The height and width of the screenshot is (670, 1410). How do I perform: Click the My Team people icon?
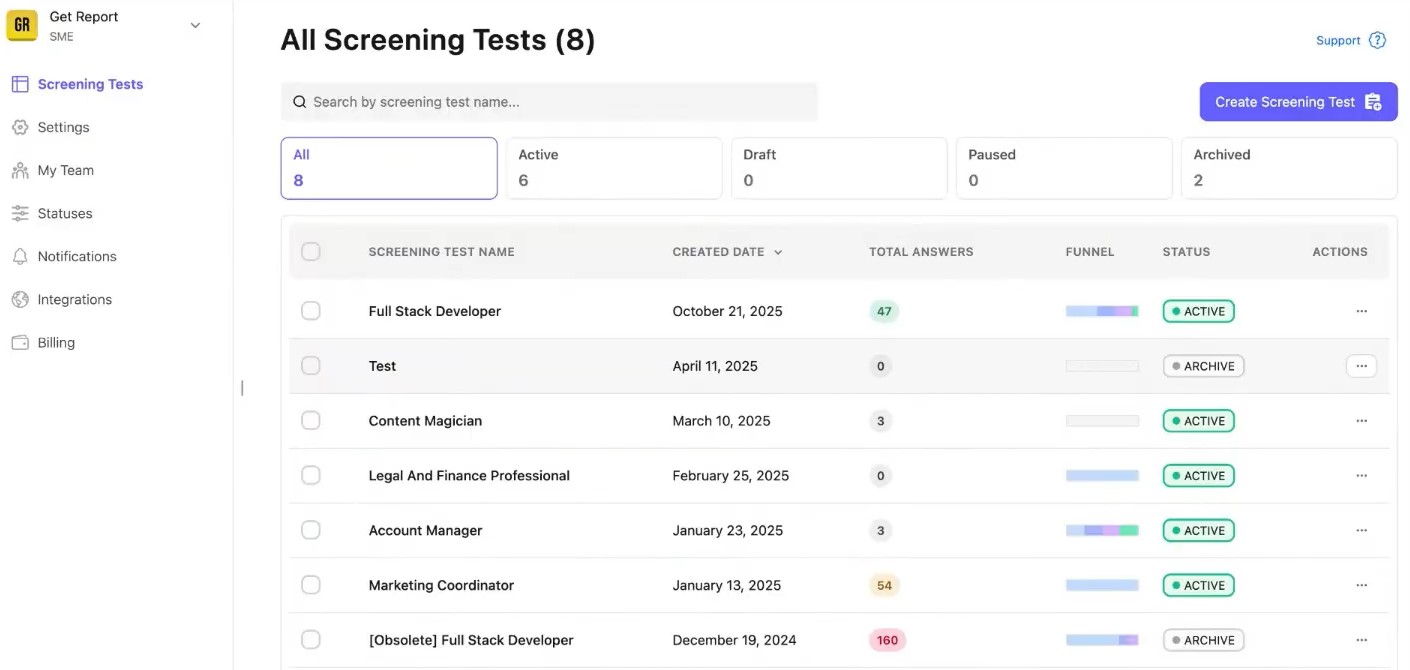coord(20,170)
